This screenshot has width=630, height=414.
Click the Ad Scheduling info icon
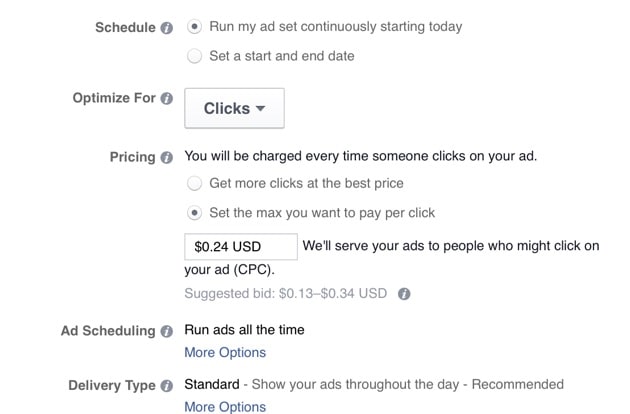167,330
